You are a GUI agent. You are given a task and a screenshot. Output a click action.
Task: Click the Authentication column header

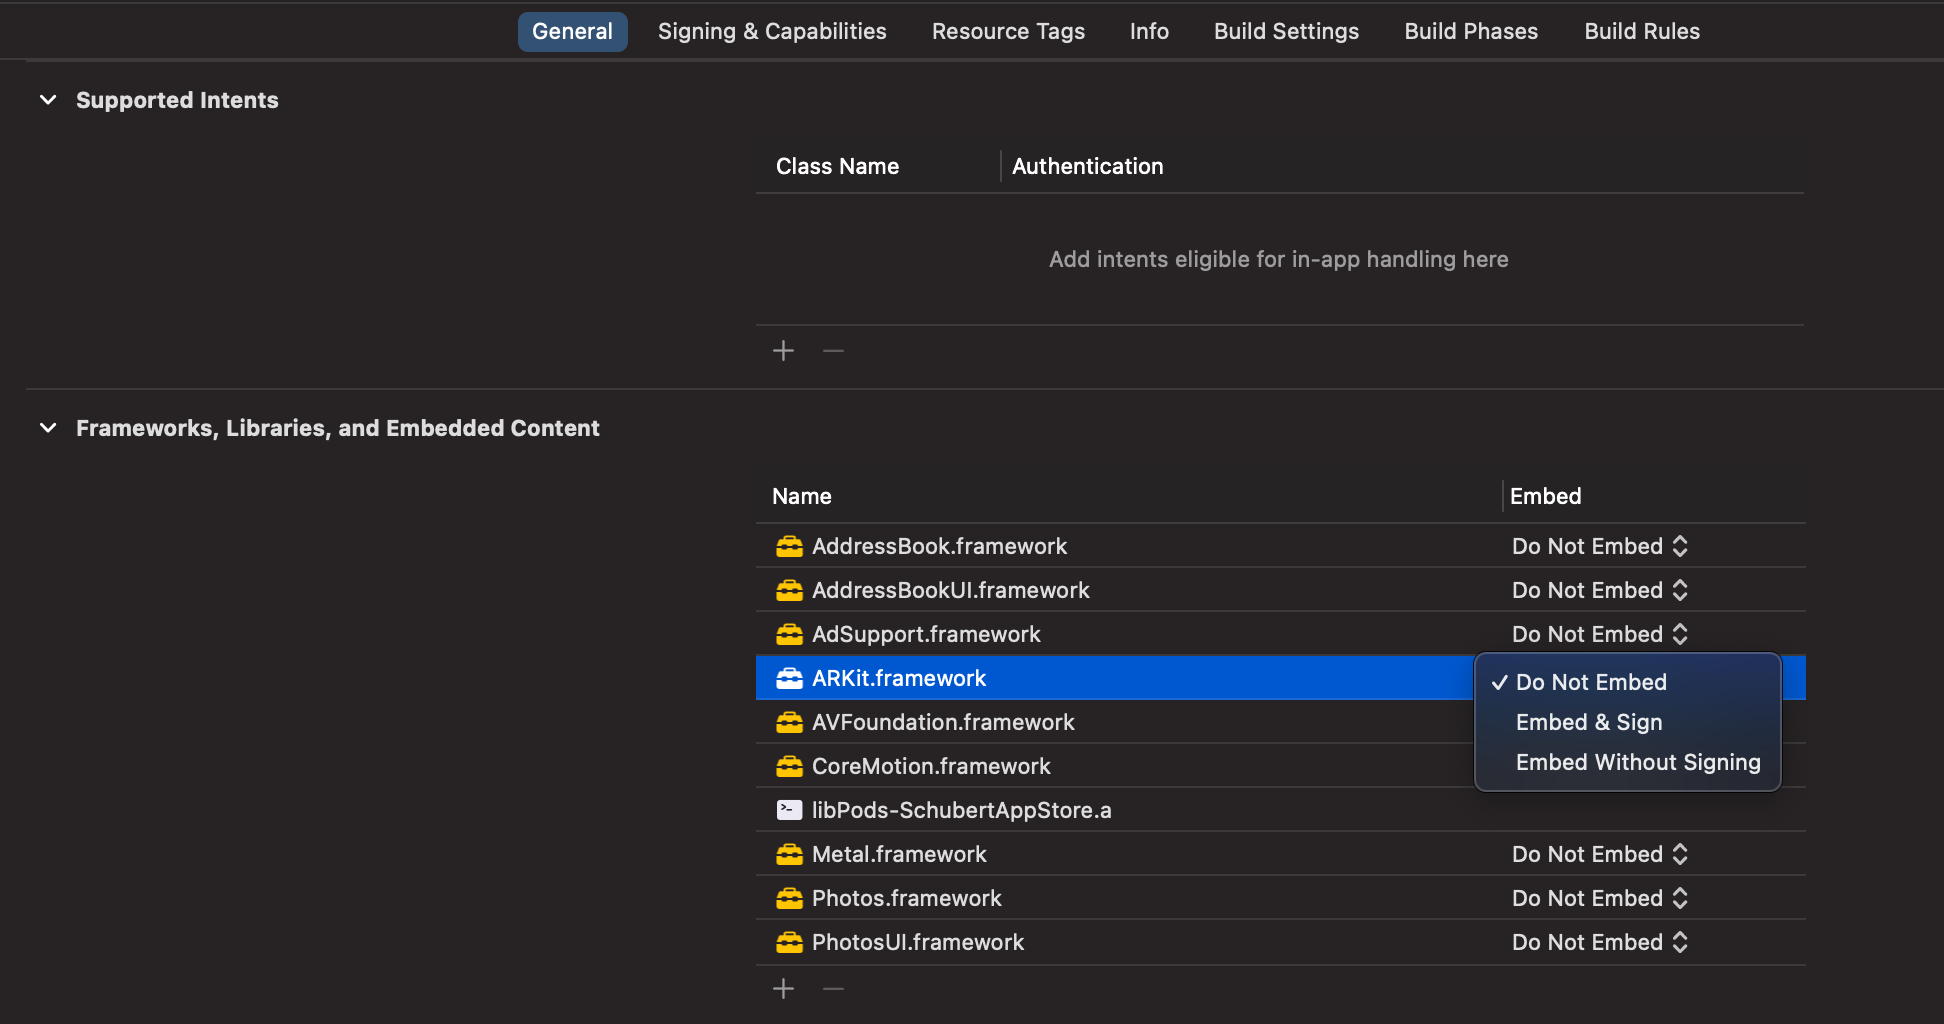(x=1087, y=166)
